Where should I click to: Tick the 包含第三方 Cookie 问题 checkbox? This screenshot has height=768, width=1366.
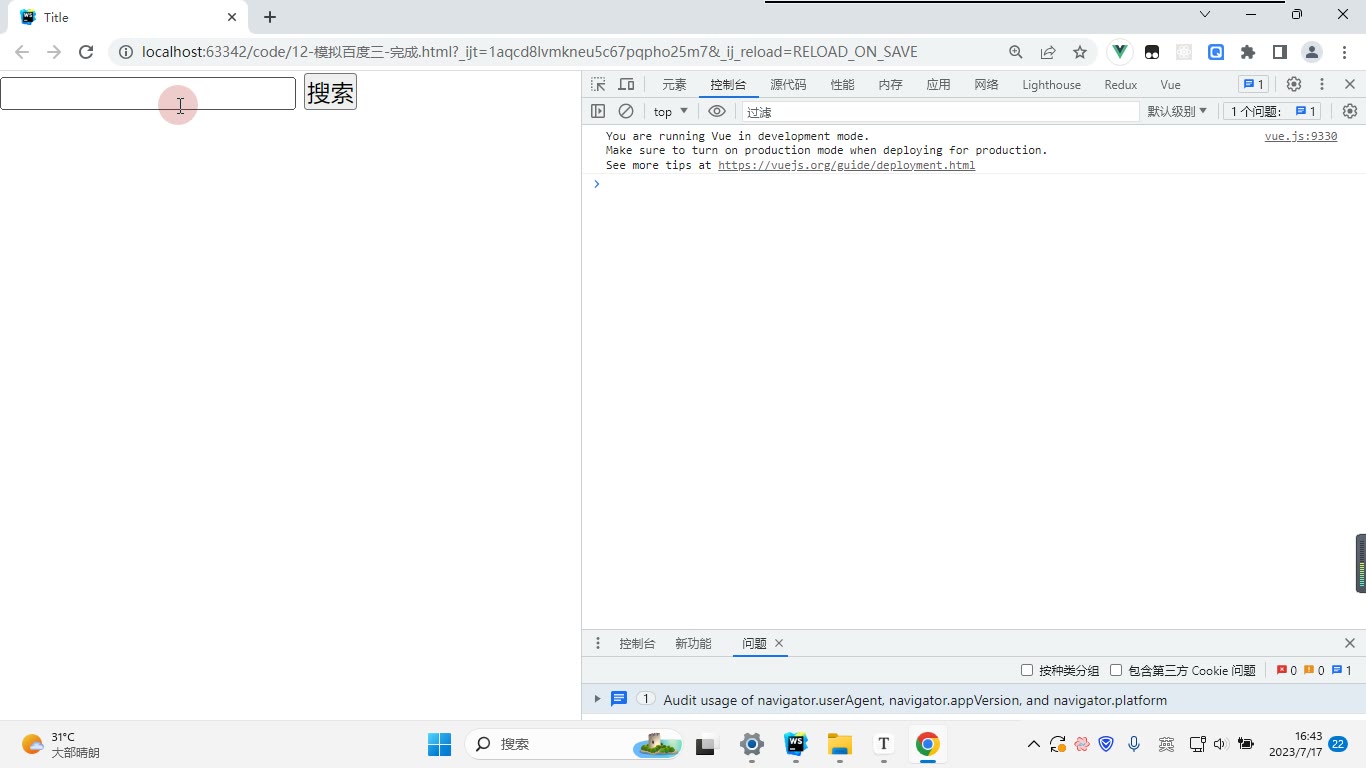[1116, 670]
